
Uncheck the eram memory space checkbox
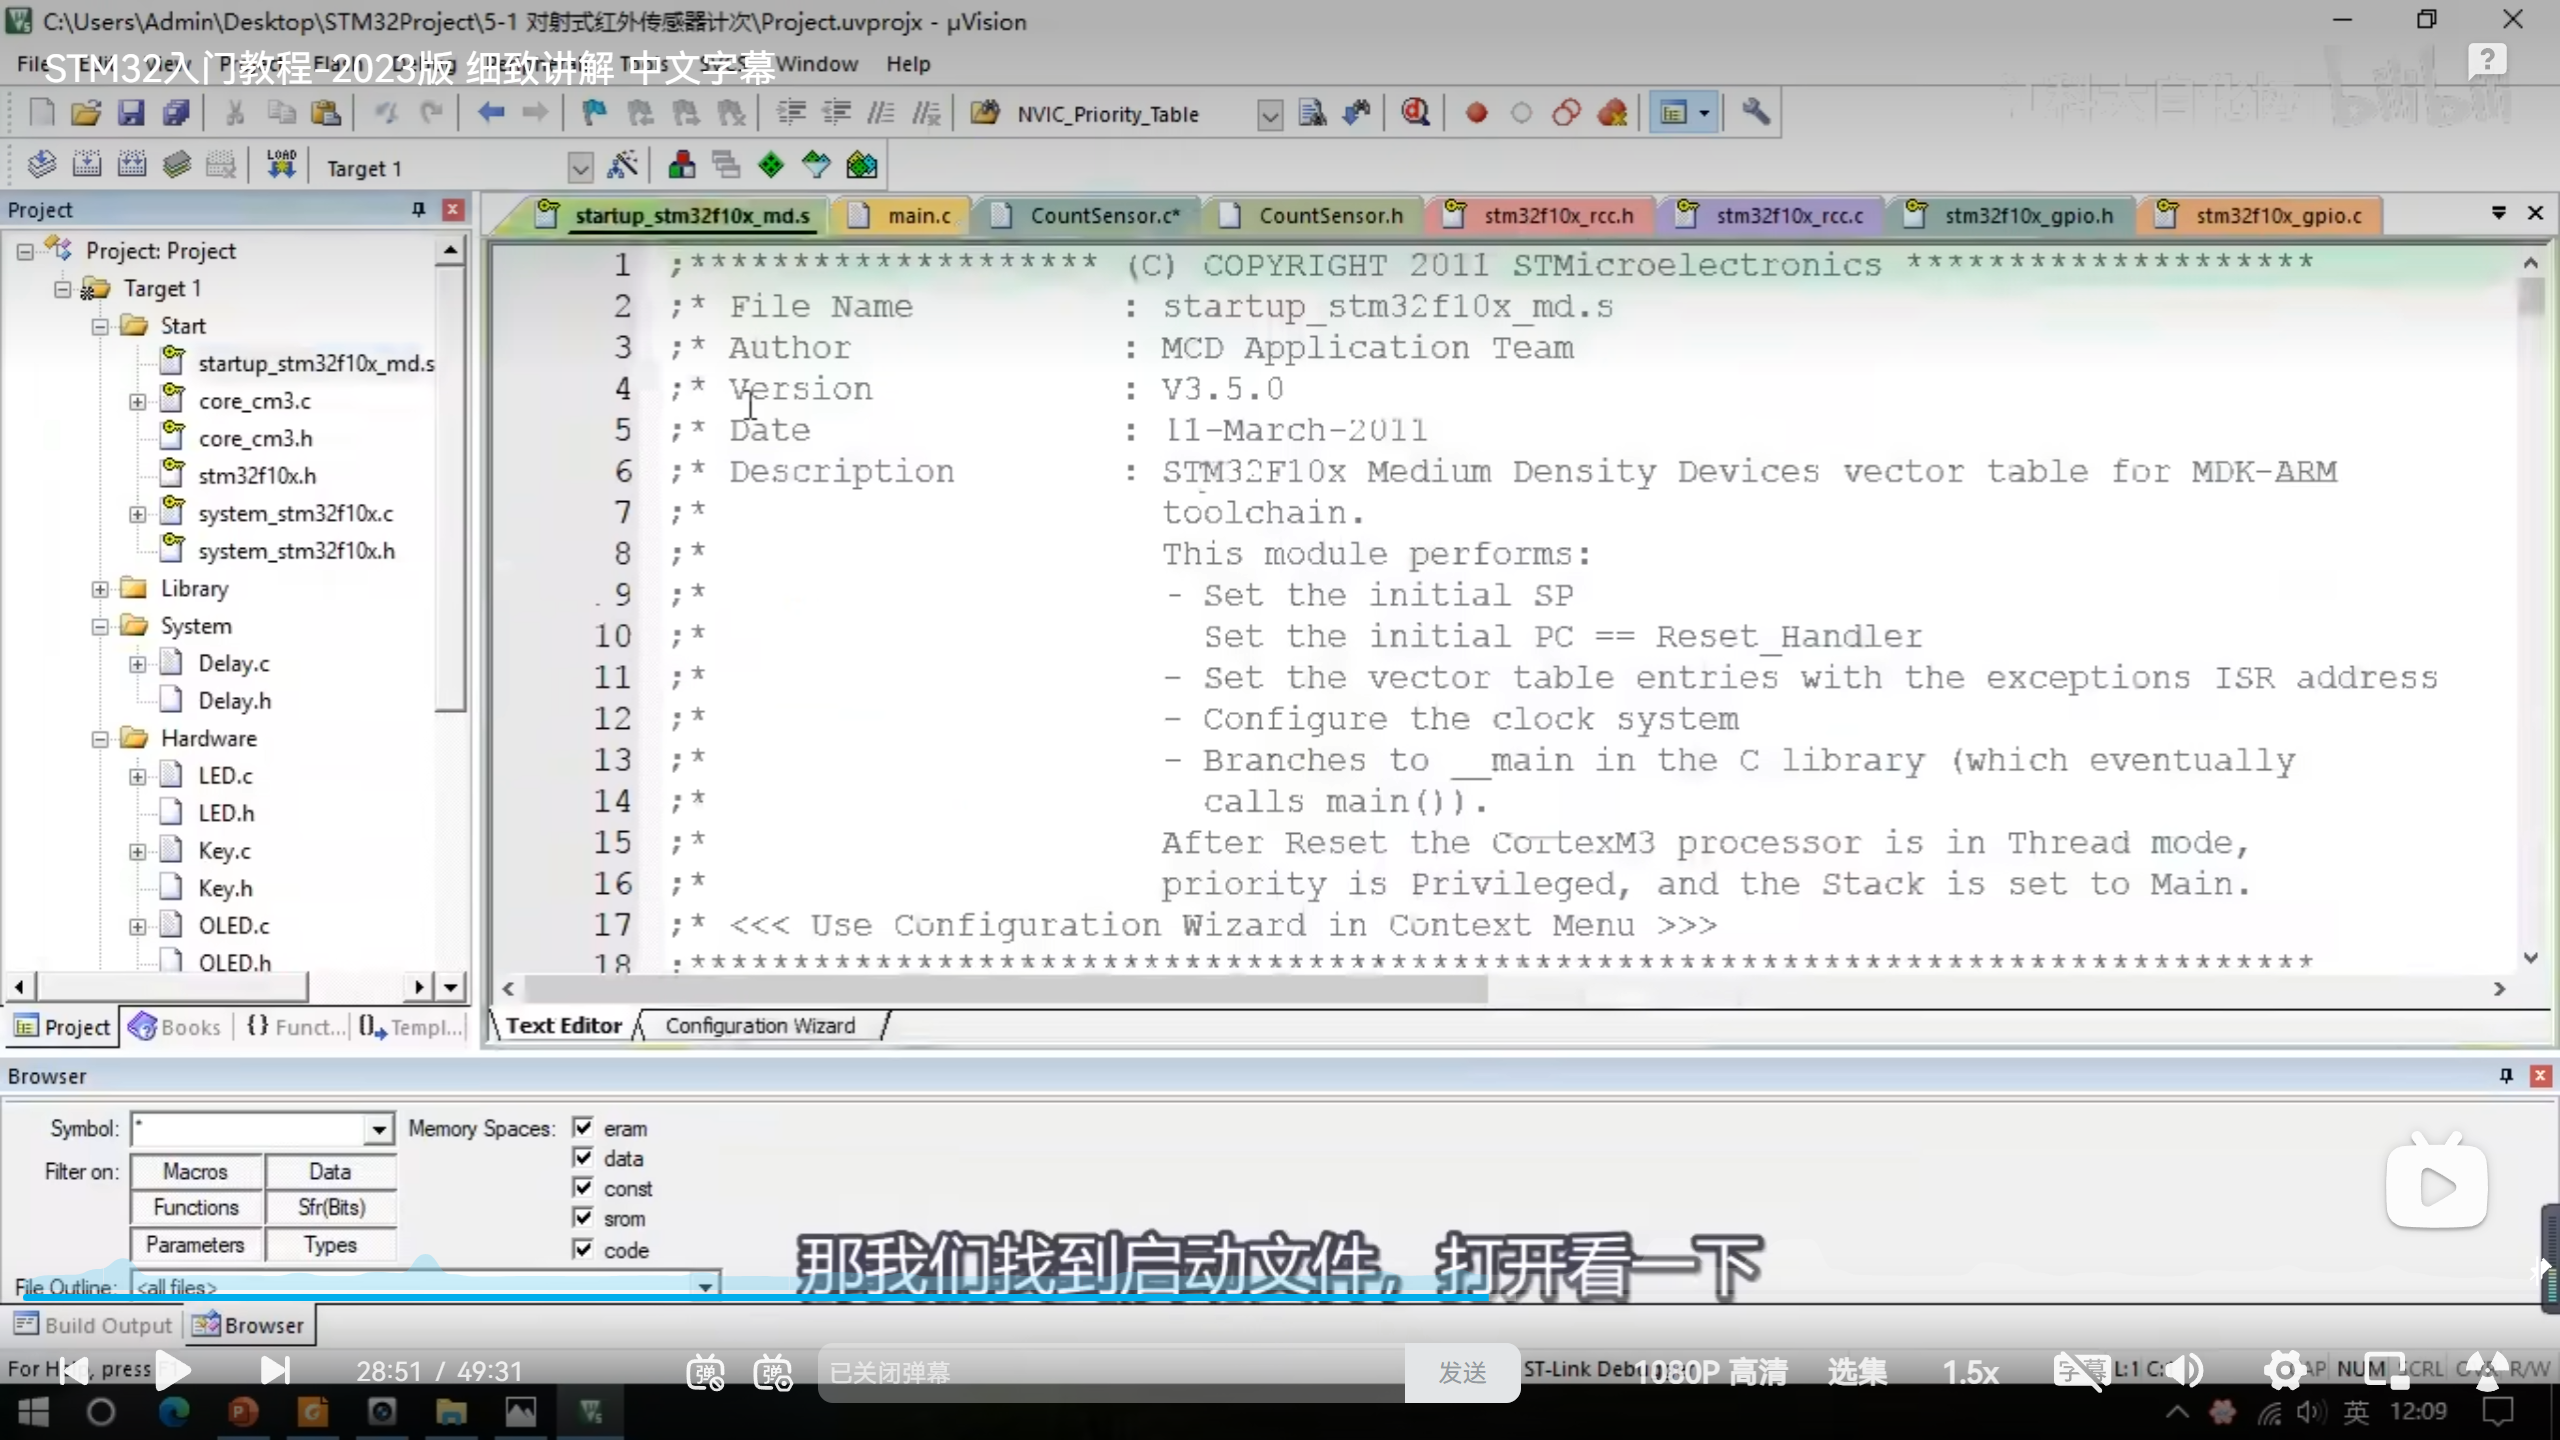click(583, 1128)
